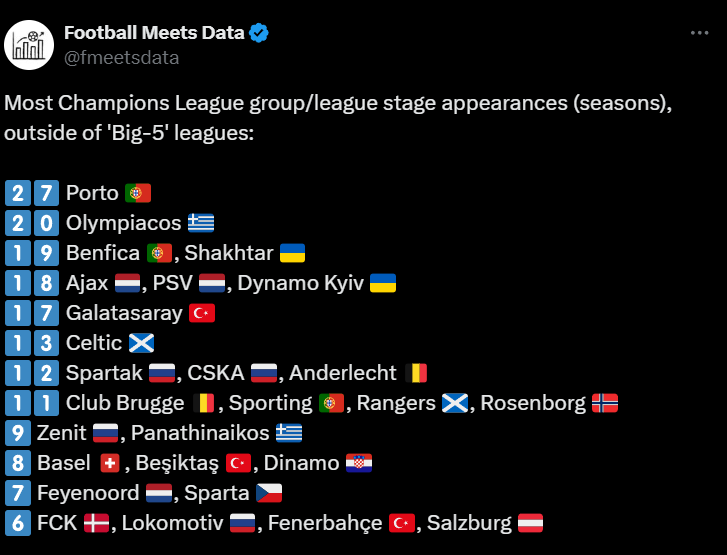Click the Netherlands flag next to Ajax

128,283
